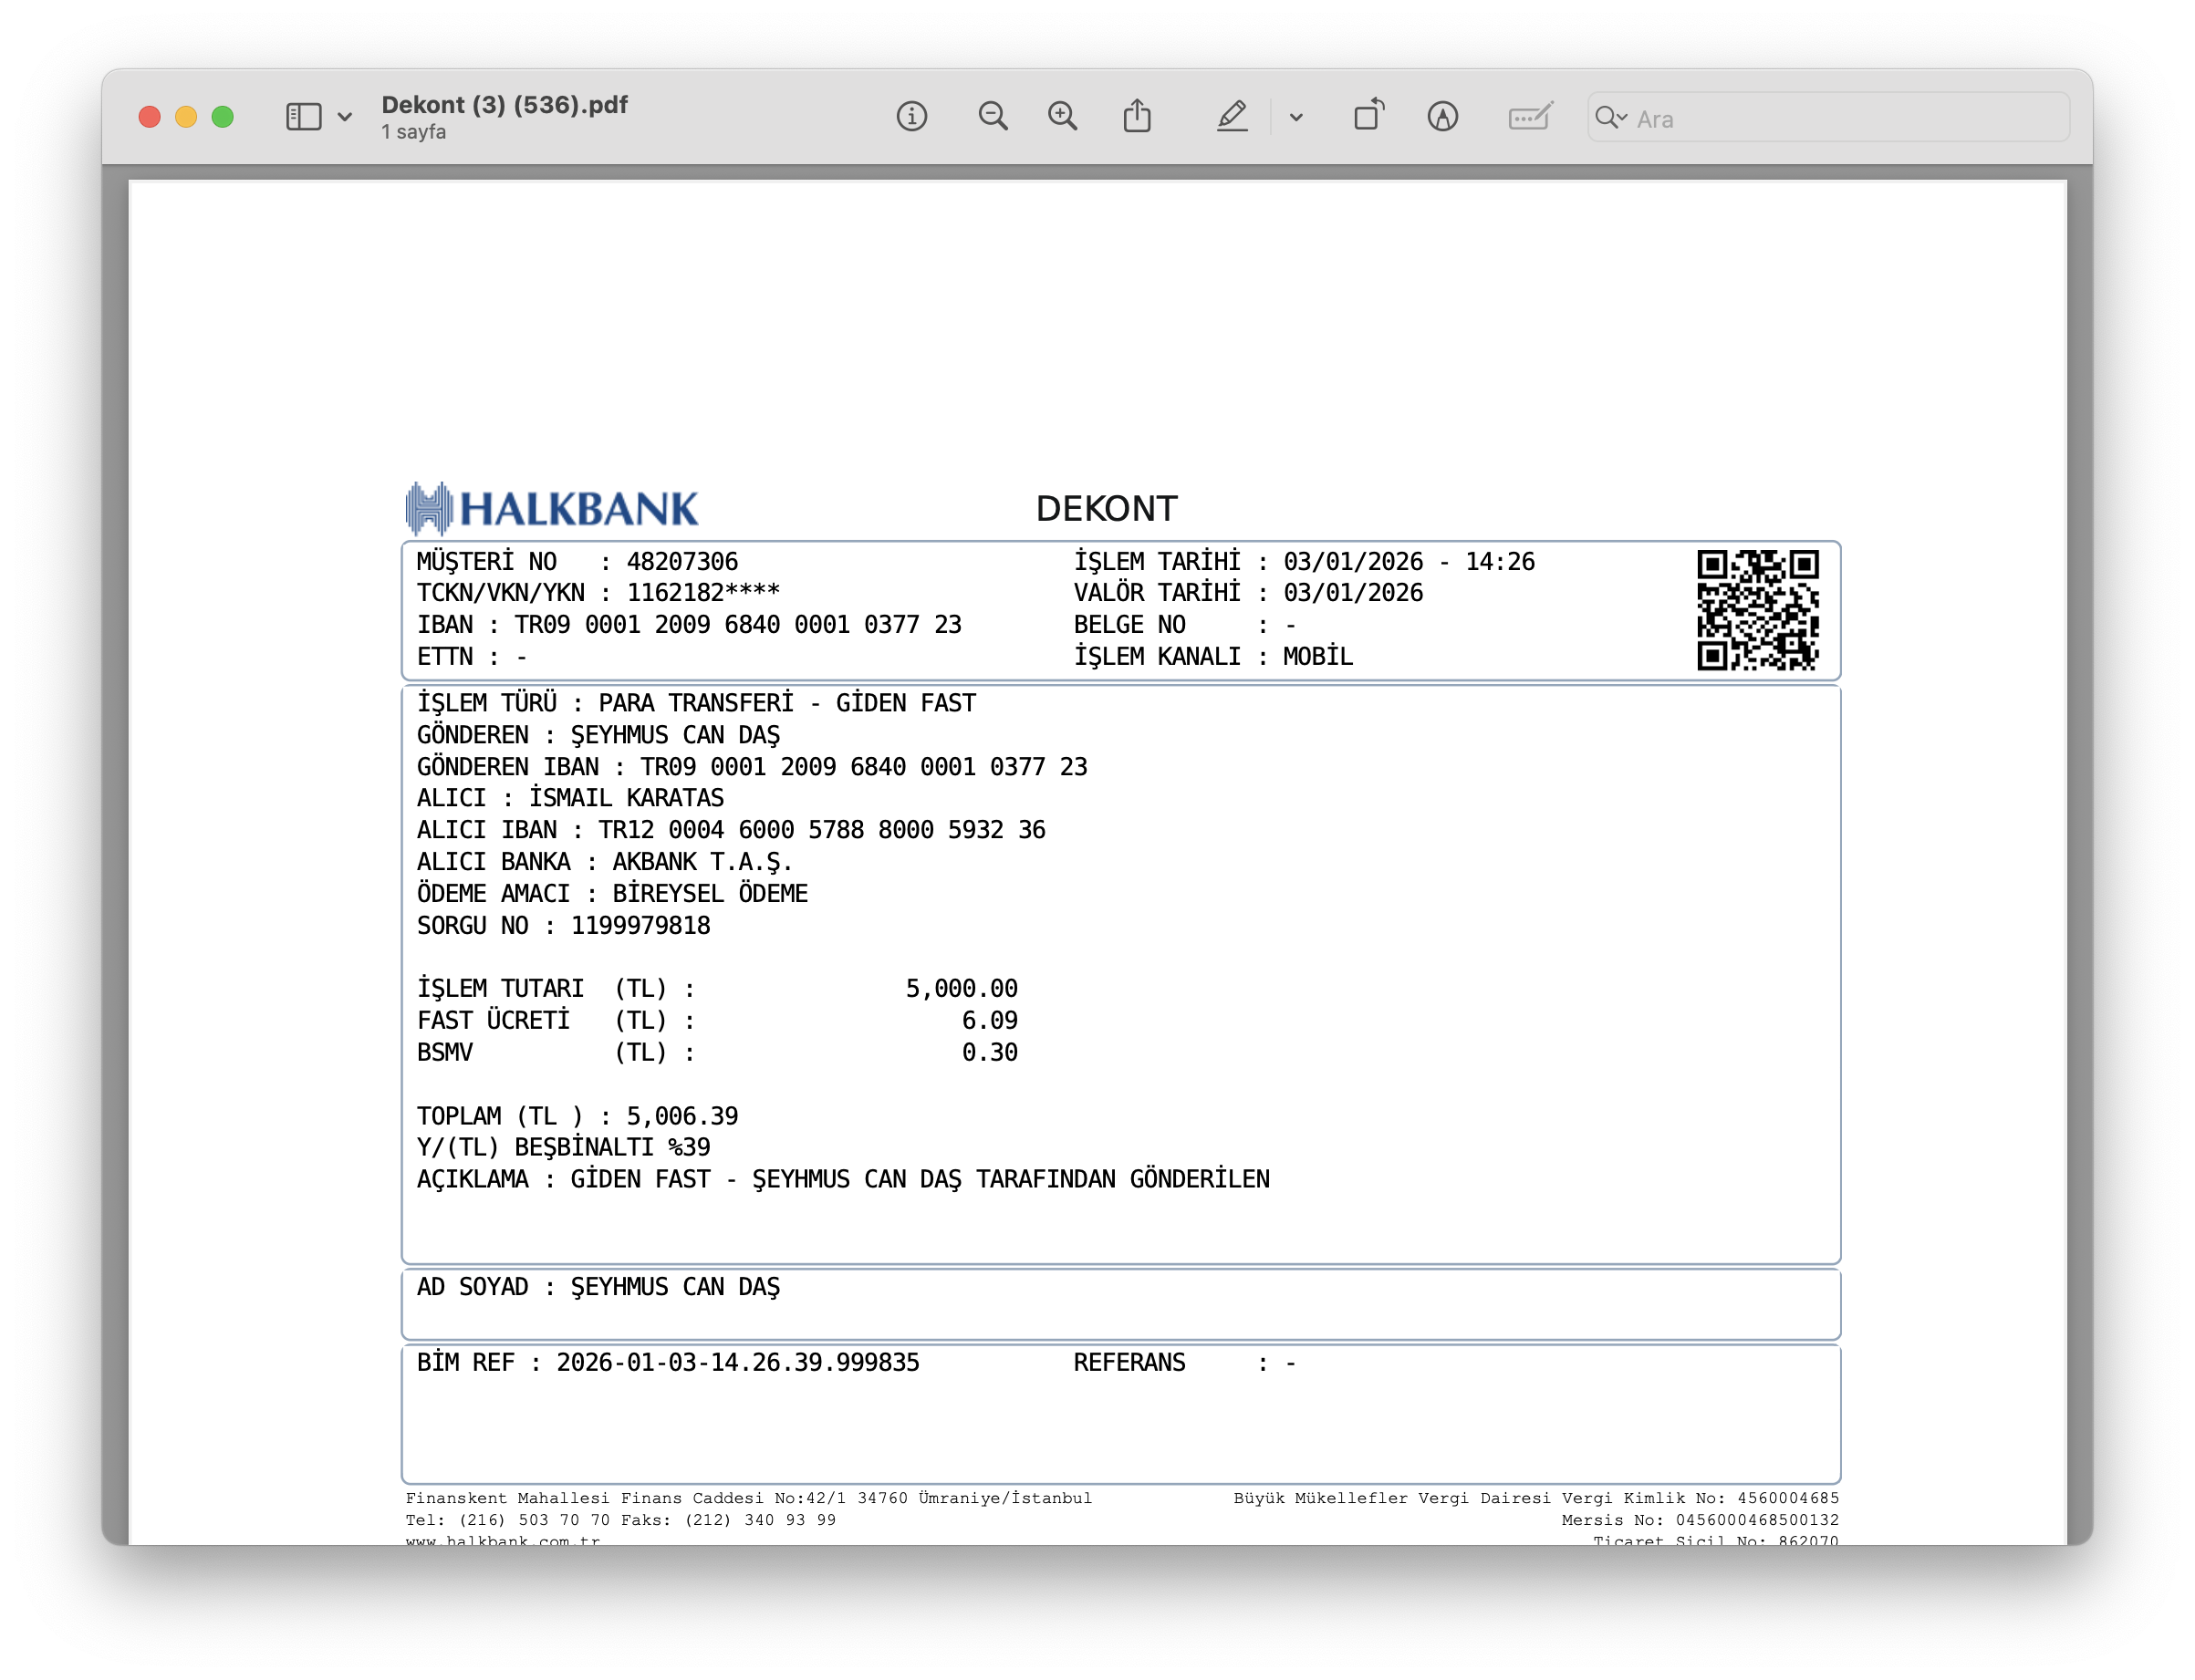
Task: Select the highlight pen tool
Action: pyautogui.click(x=1232, y=117)
